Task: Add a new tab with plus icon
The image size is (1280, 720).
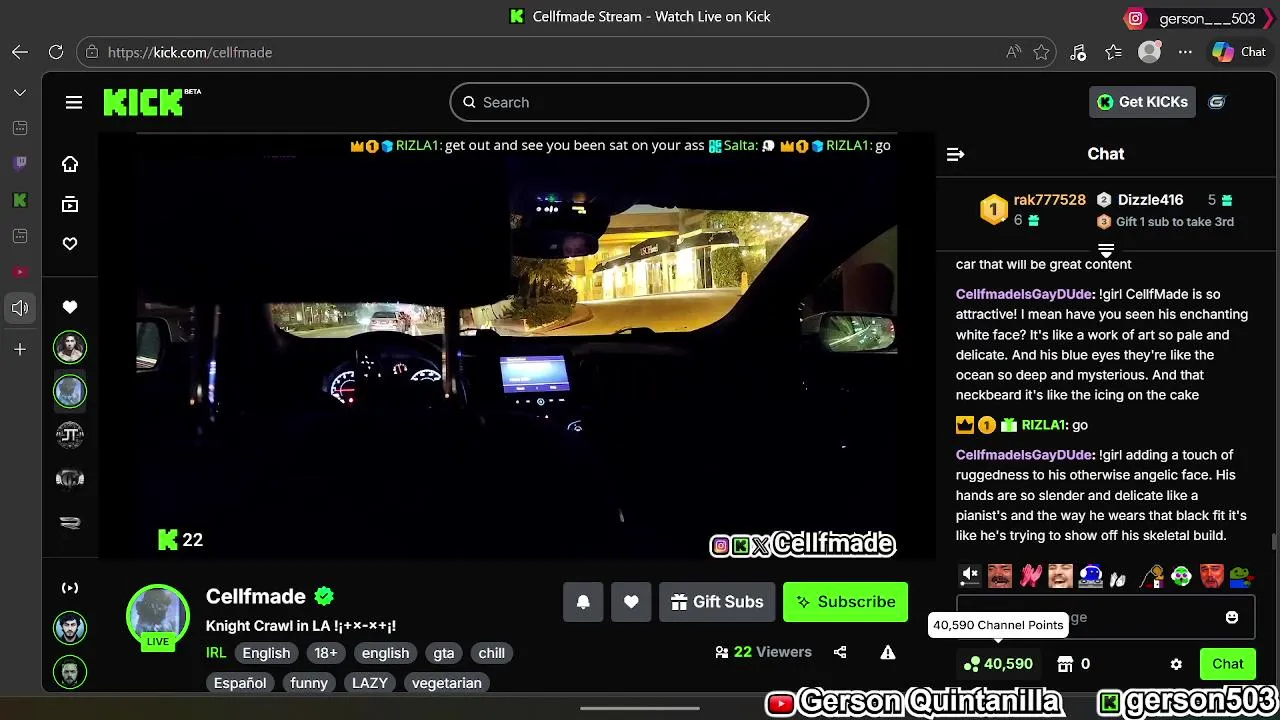Action: click(x=20, y=349)
